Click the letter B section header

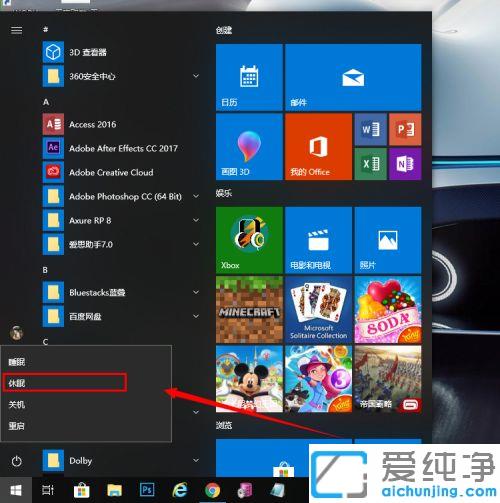[45, 270]
